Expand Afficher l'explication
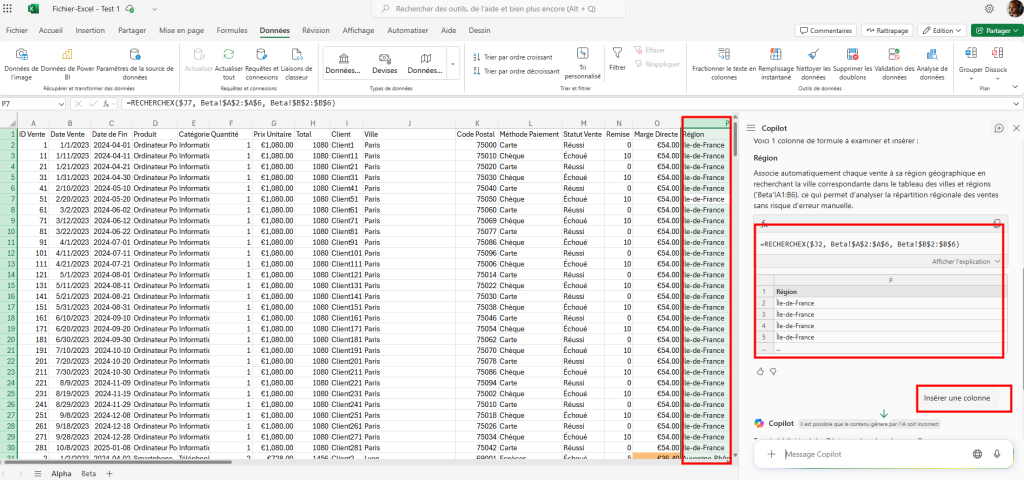The width and height of the screenshot is (1024, 480). pos(966,261)
